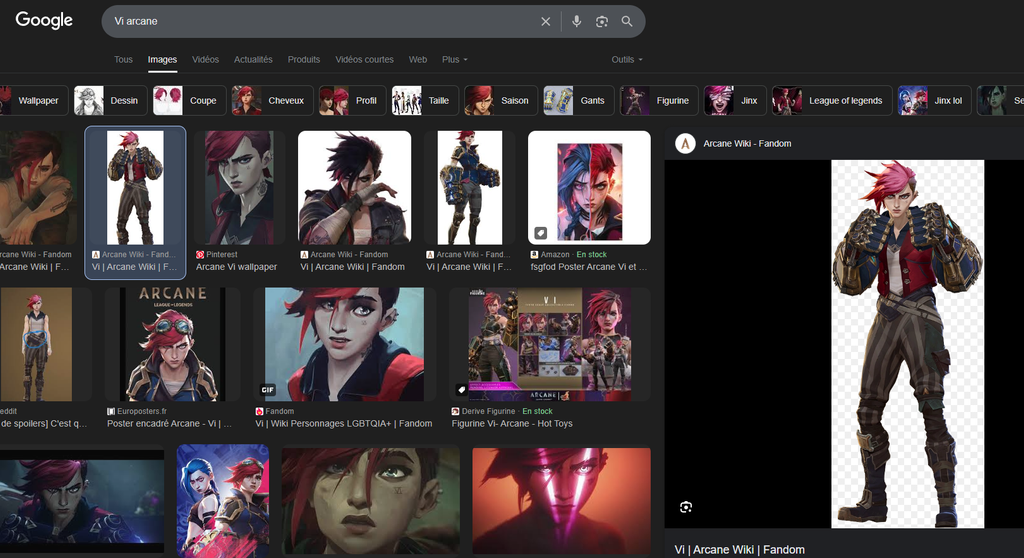Open the Outils dropdown

(x=627, y=60)
